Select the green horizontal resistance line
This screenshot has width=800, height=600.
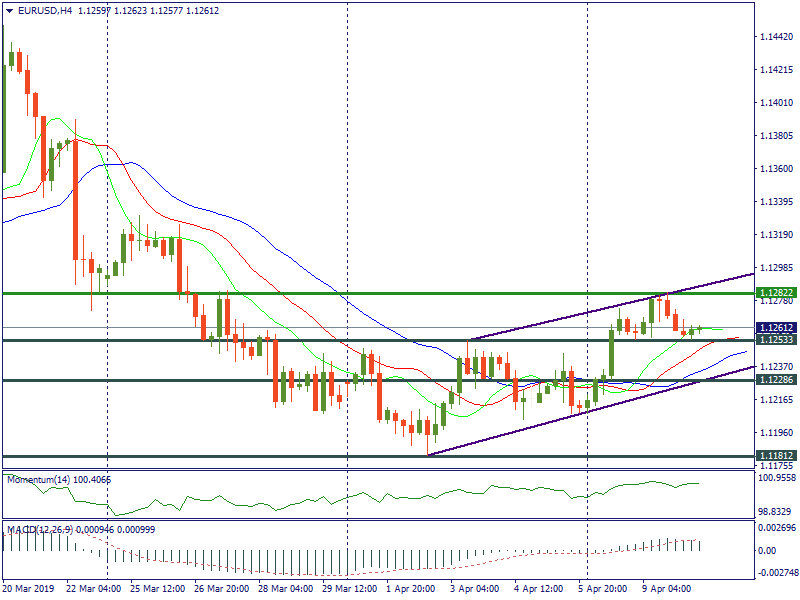click(x=300, y=293)
